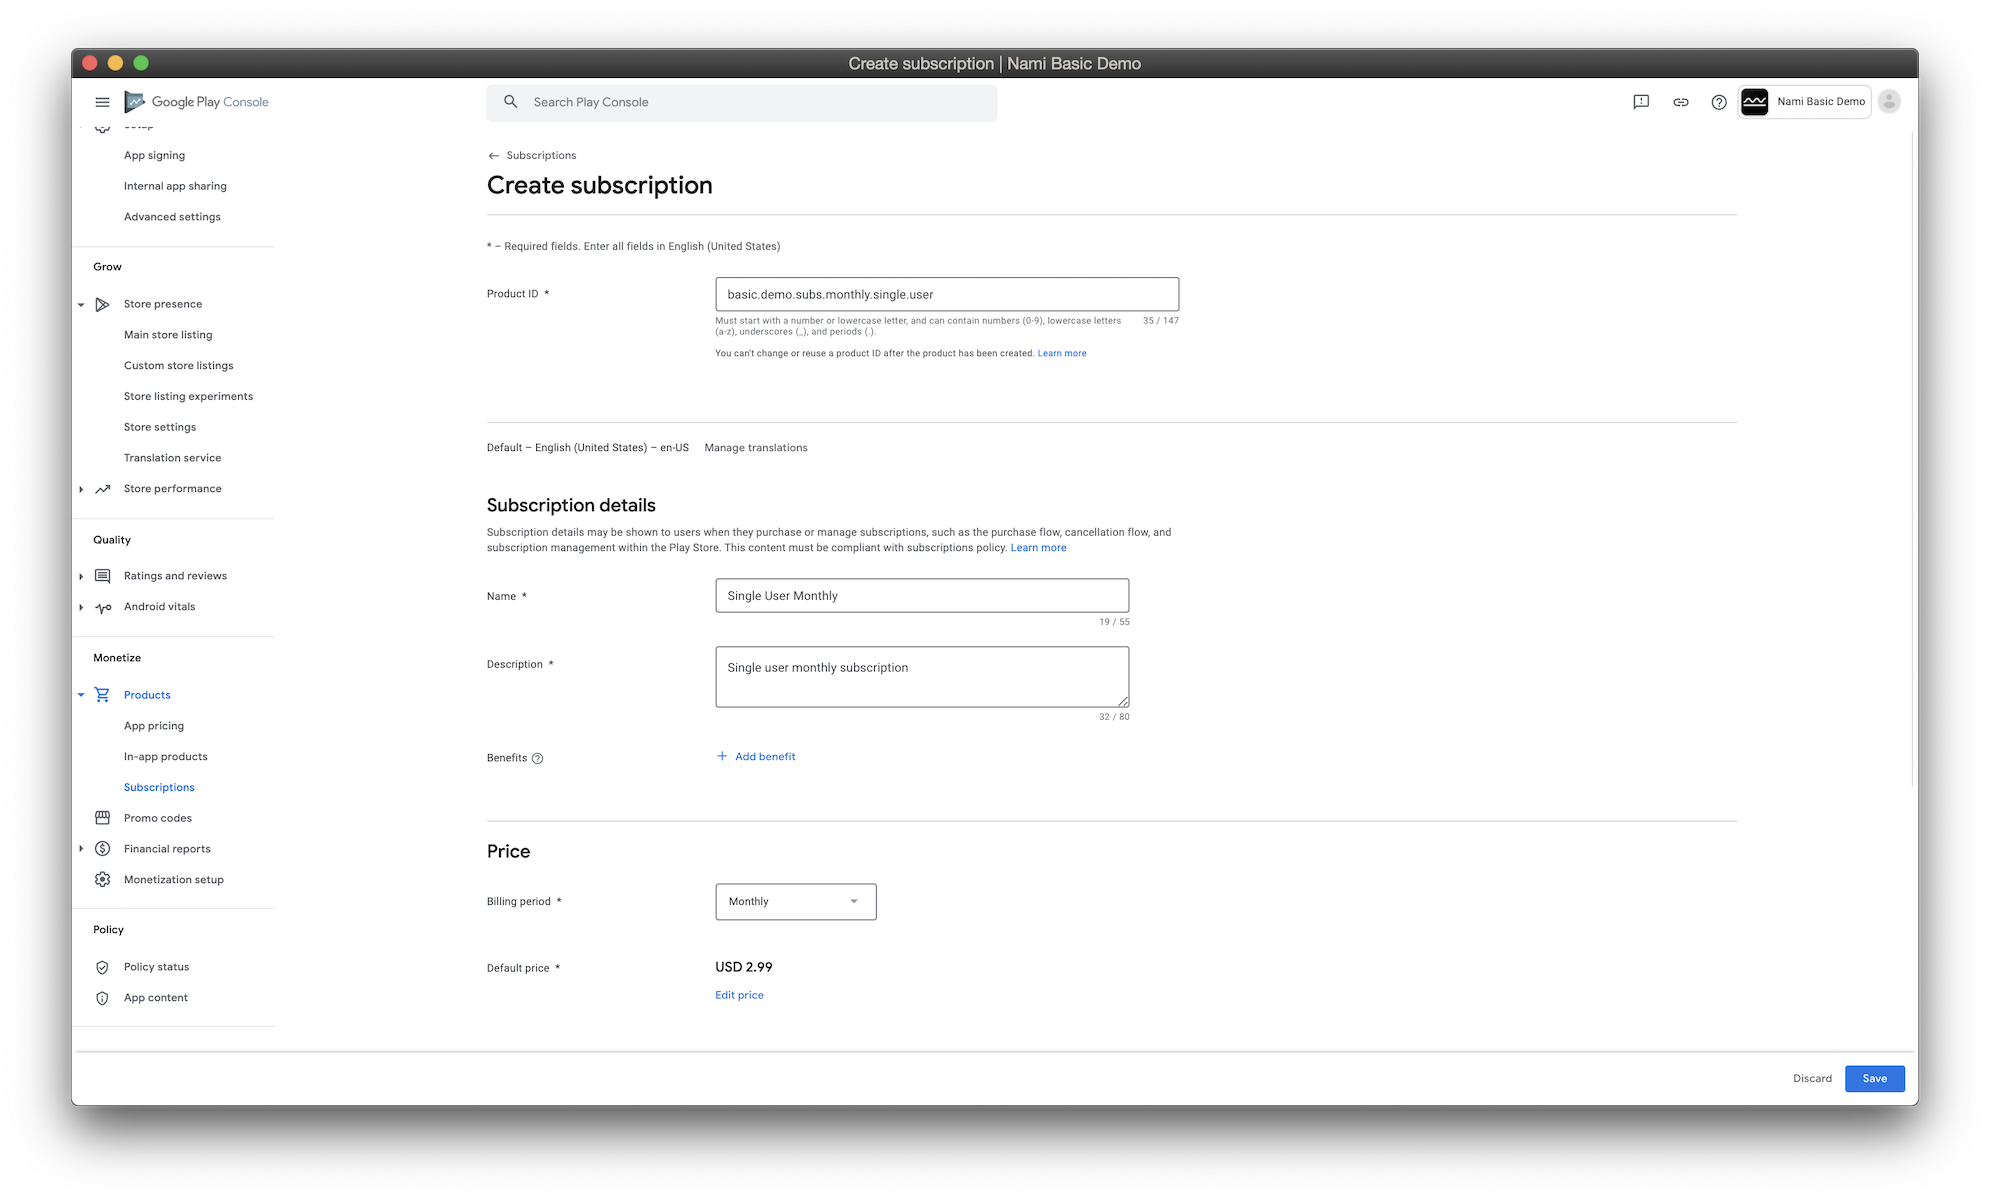The image size is (1990, 1200).
Task: Click Add benefit link
Action: point(765,757)
